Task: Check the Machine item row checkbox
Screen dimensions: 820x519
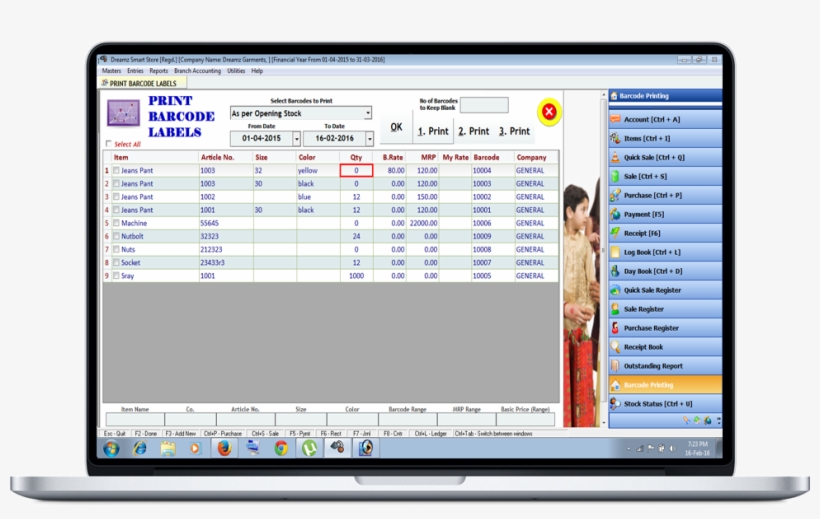Action: (x=116, y=223)
